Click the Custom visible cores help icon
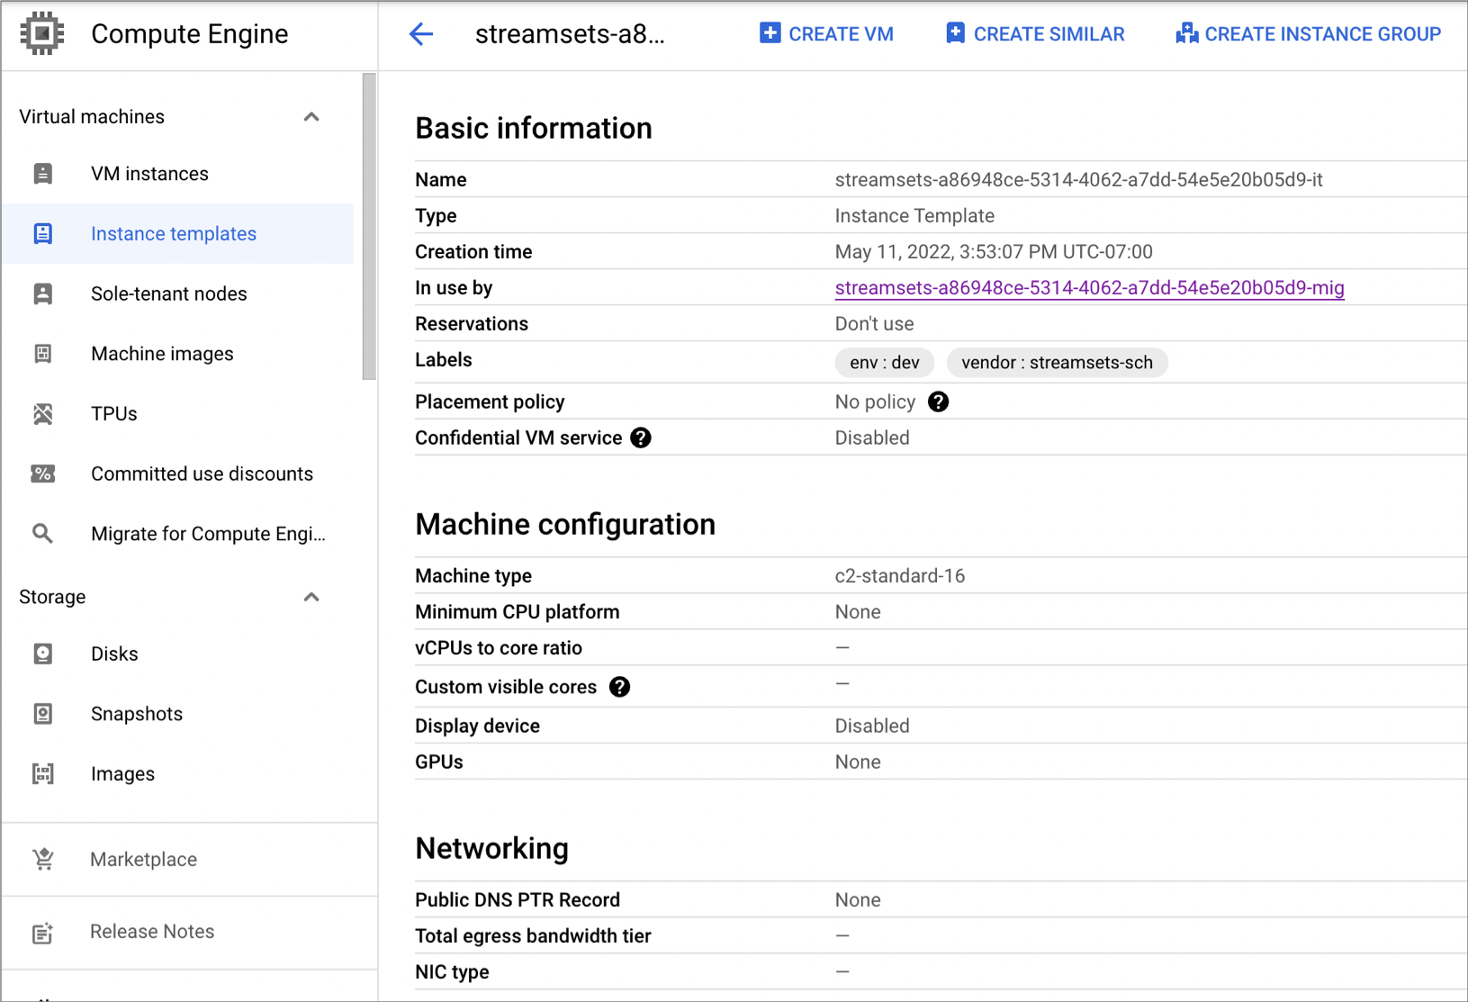Viewport: 1468px width, 1002px height. coord(620,687)
